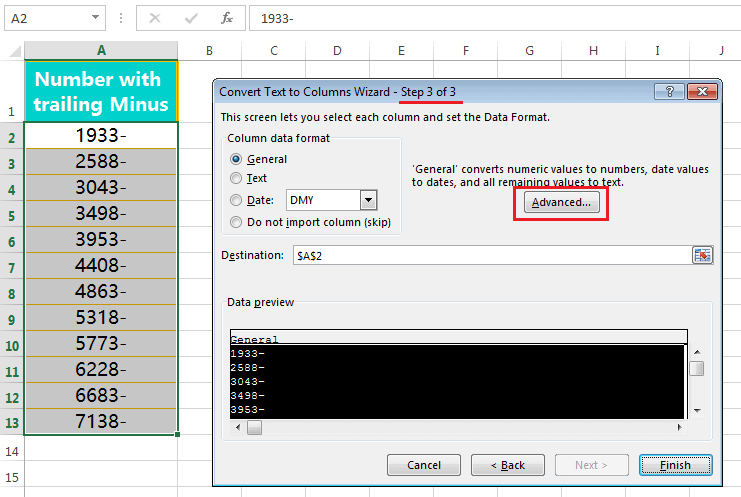Screen dimensions: 741x497
Task: Click preview row 3043- in Data preview
Action: (457, 381)
